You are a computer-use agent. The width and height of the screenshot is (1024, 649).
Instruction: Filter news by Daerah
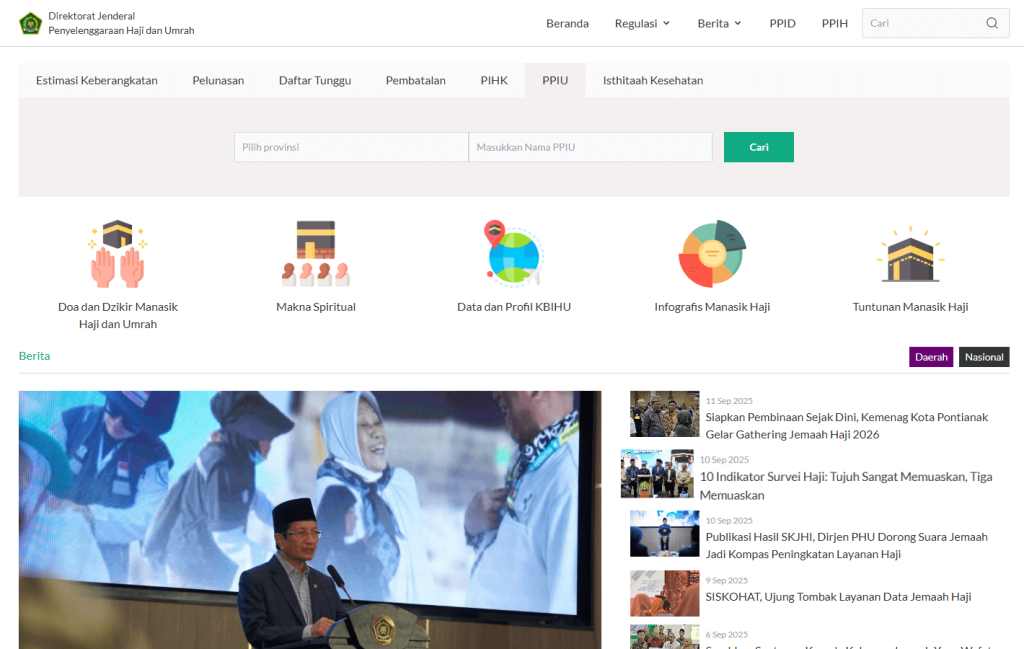tap(930, 357)
